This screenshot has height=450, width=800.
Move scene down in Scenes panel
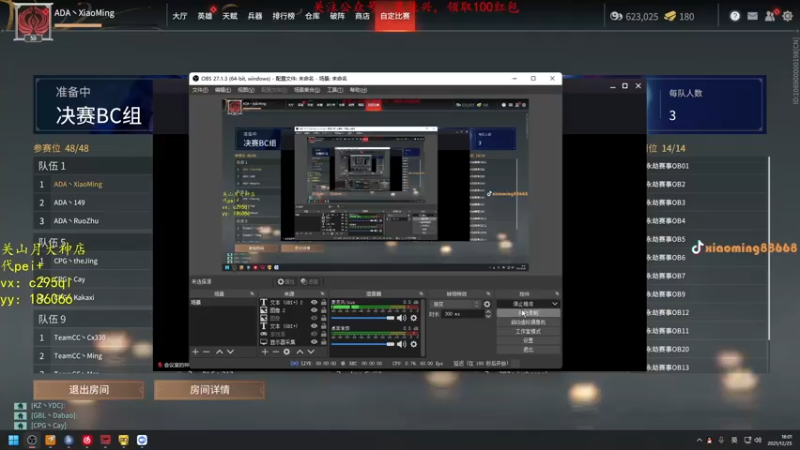pos(231,352)
